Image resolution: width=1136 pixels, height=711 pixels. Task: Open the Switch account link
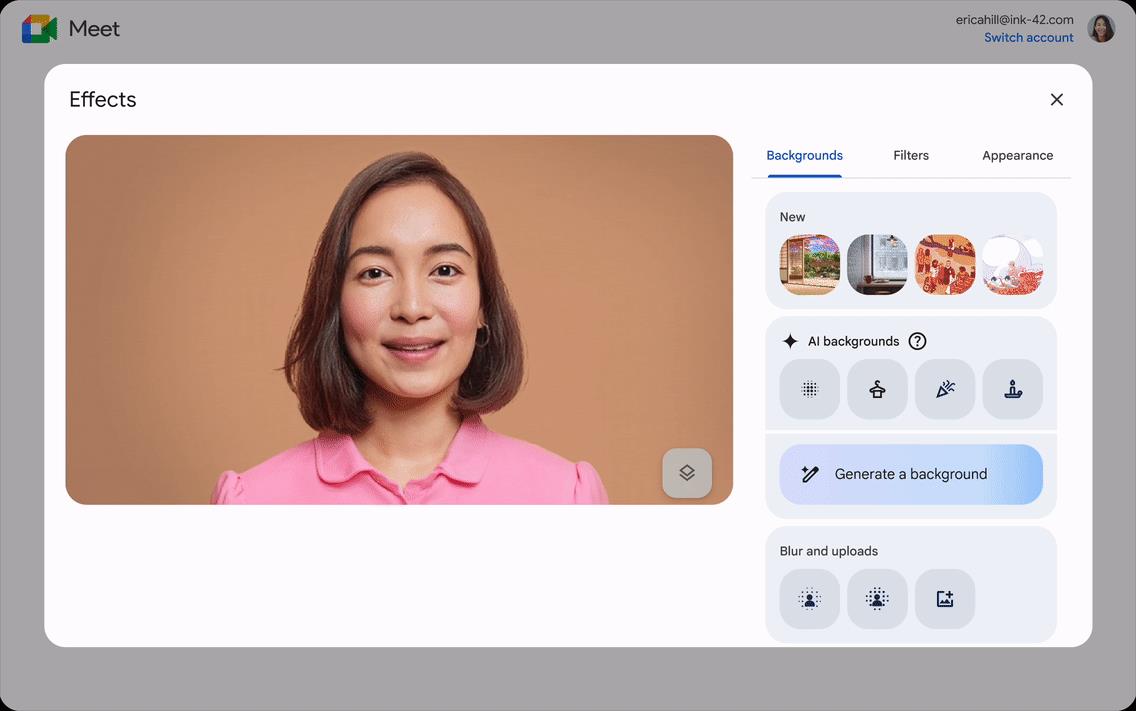tap(1028, 37)
